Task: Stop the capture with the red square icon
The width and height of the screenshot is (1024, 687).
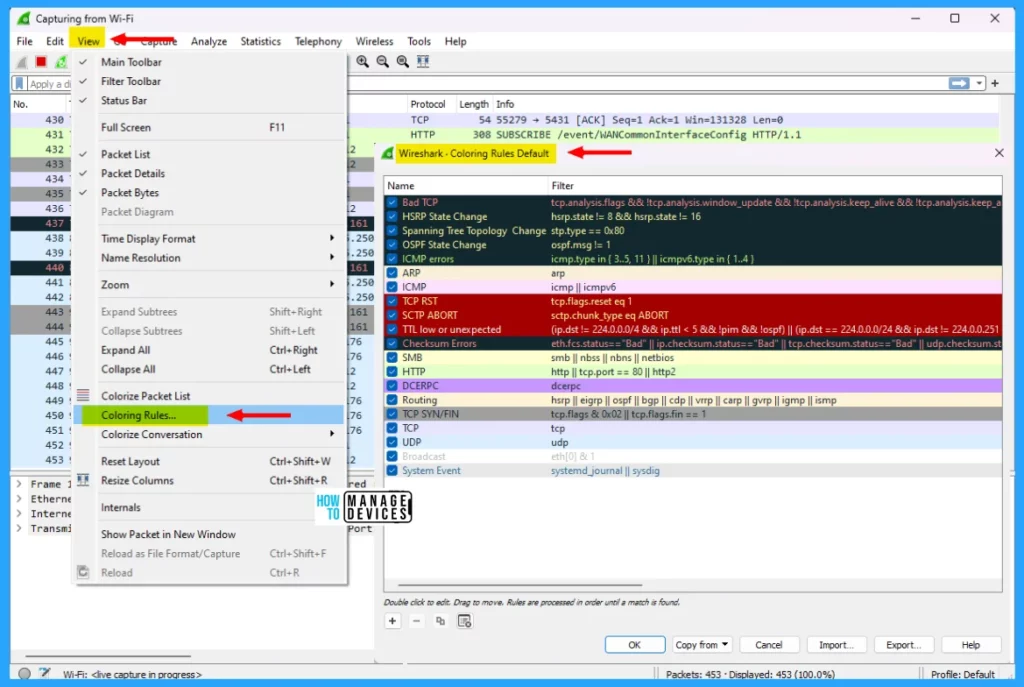Action: (40, 61)
